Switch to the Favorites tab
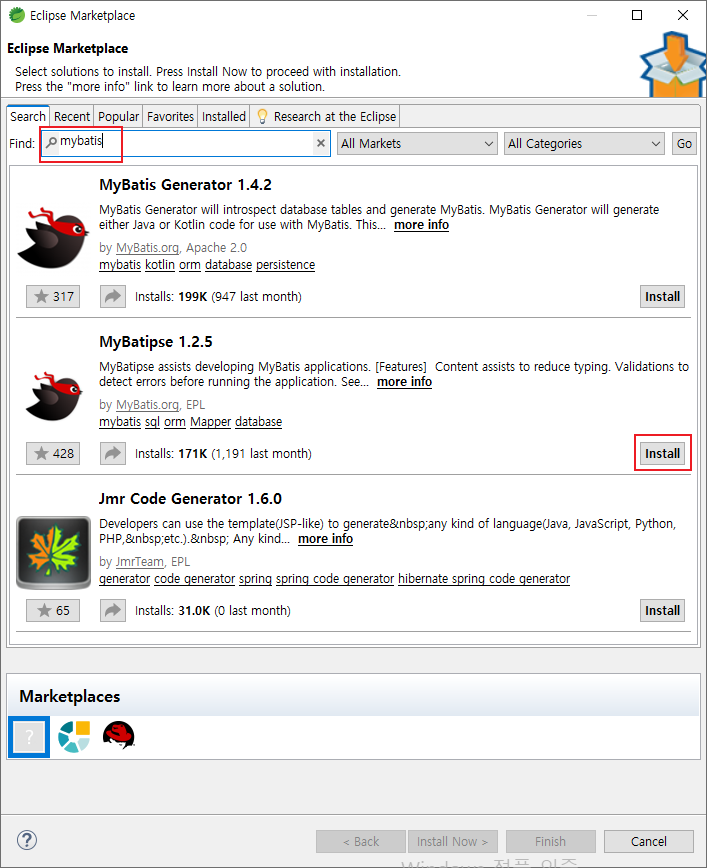The height and width of the screenshot is (868, 707). [170, 116]
